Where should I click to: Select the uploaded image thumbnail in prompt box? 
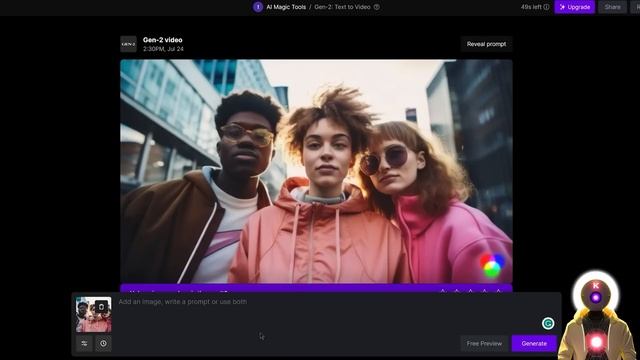(93, 315)
